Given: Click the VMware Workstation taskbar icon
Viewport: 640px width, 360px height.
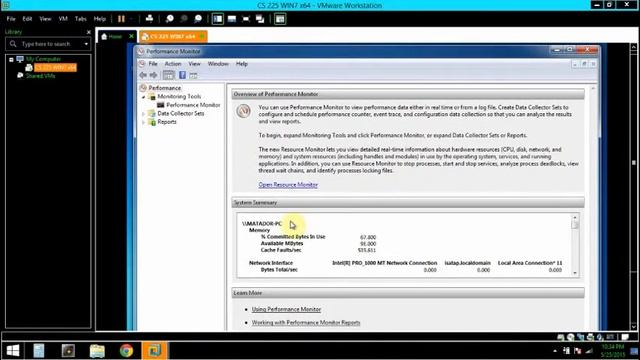Looking at the screenshot, I should [x=154, y=351].
